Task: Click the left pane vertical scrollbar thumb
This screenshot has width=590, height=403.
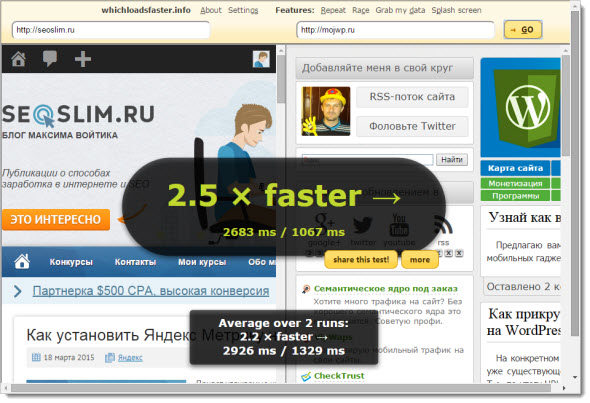Action: 281,79
